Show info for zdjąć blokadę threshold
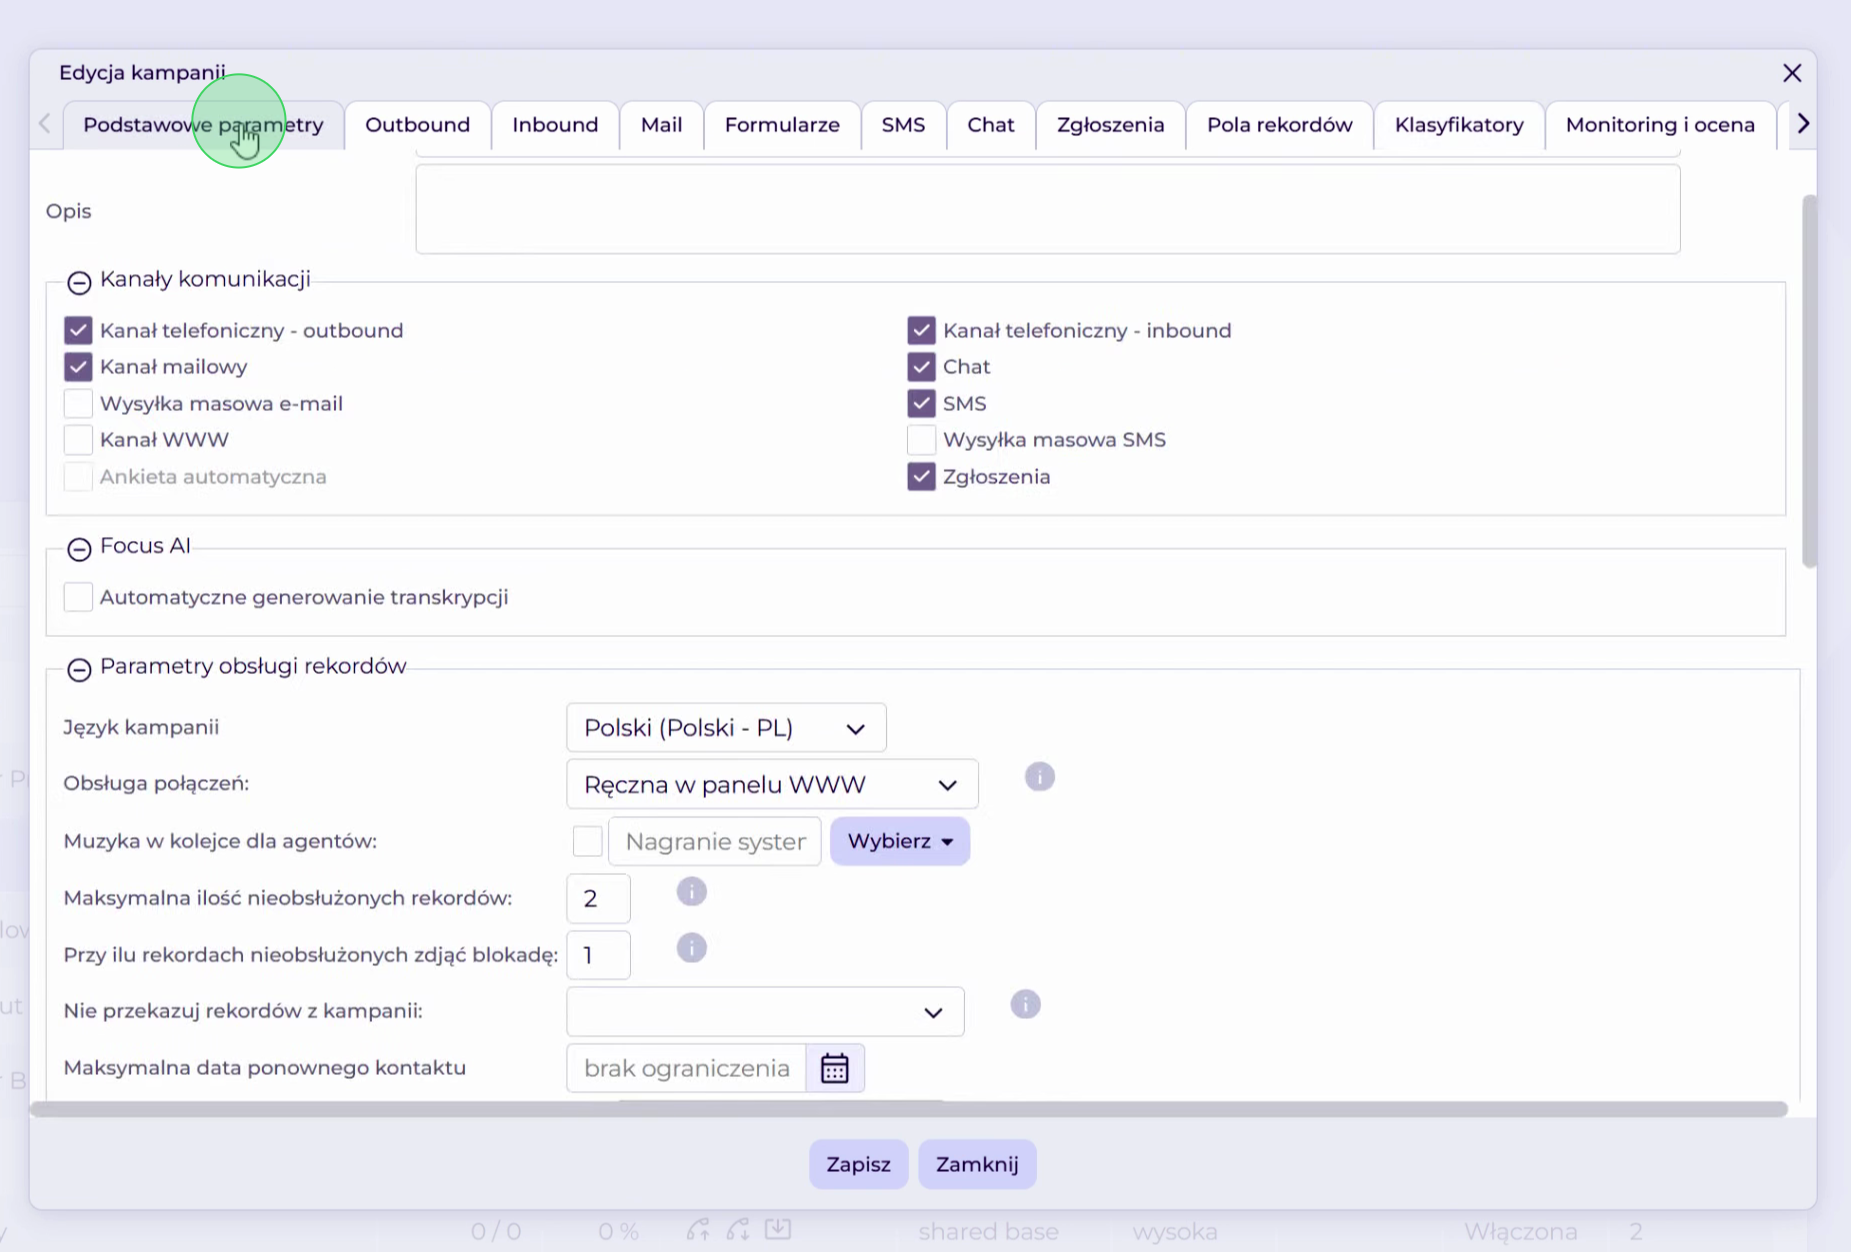This screenshot has width=1851, height=1252. [x=691, y=947]
